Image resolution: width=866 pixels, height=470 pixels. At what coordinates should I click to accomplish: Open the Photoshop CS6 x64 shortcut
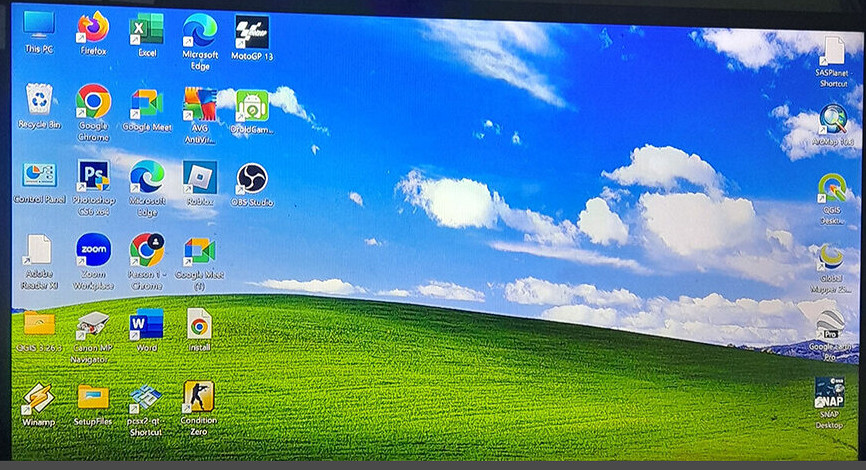[93, 177]
